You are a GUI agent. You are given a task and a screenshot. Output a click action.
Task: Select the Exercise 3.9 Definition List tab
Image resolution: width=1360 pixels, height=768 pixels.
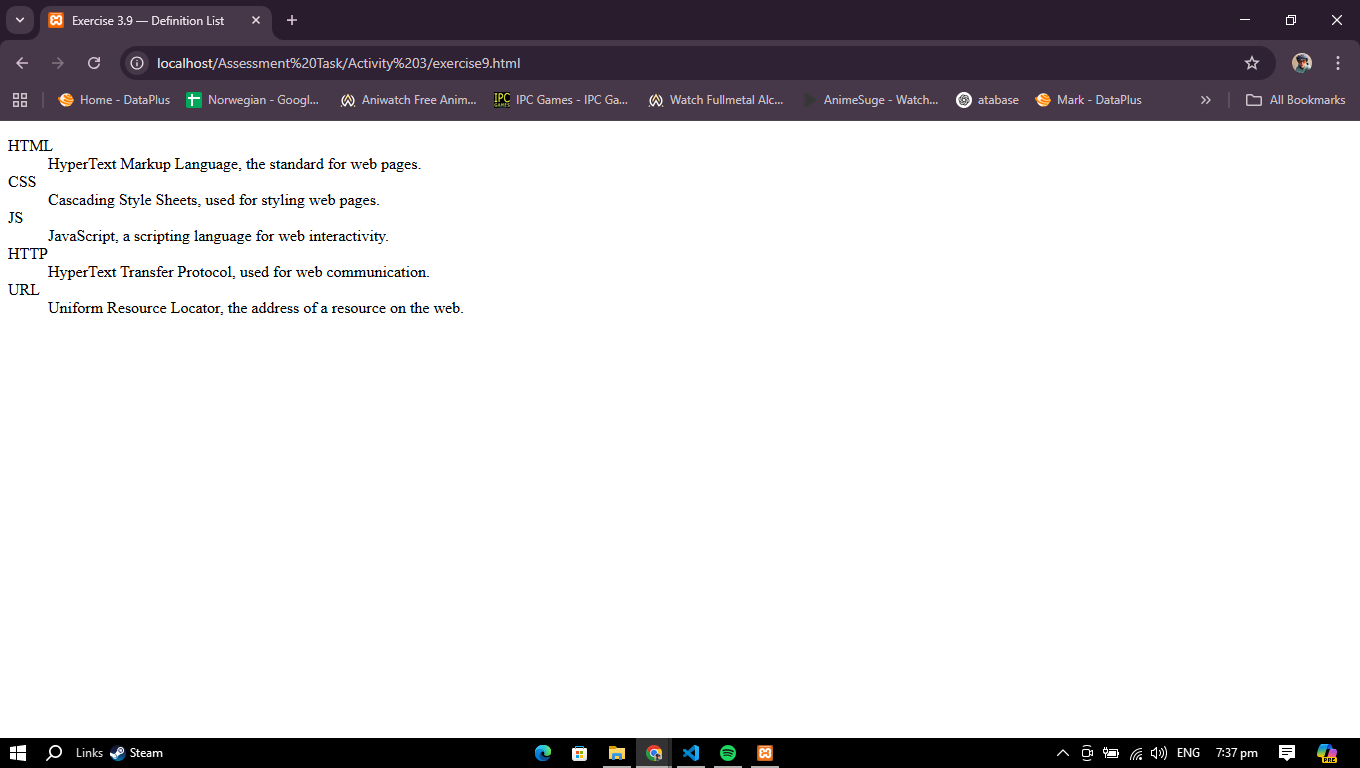tap(148, 20)
